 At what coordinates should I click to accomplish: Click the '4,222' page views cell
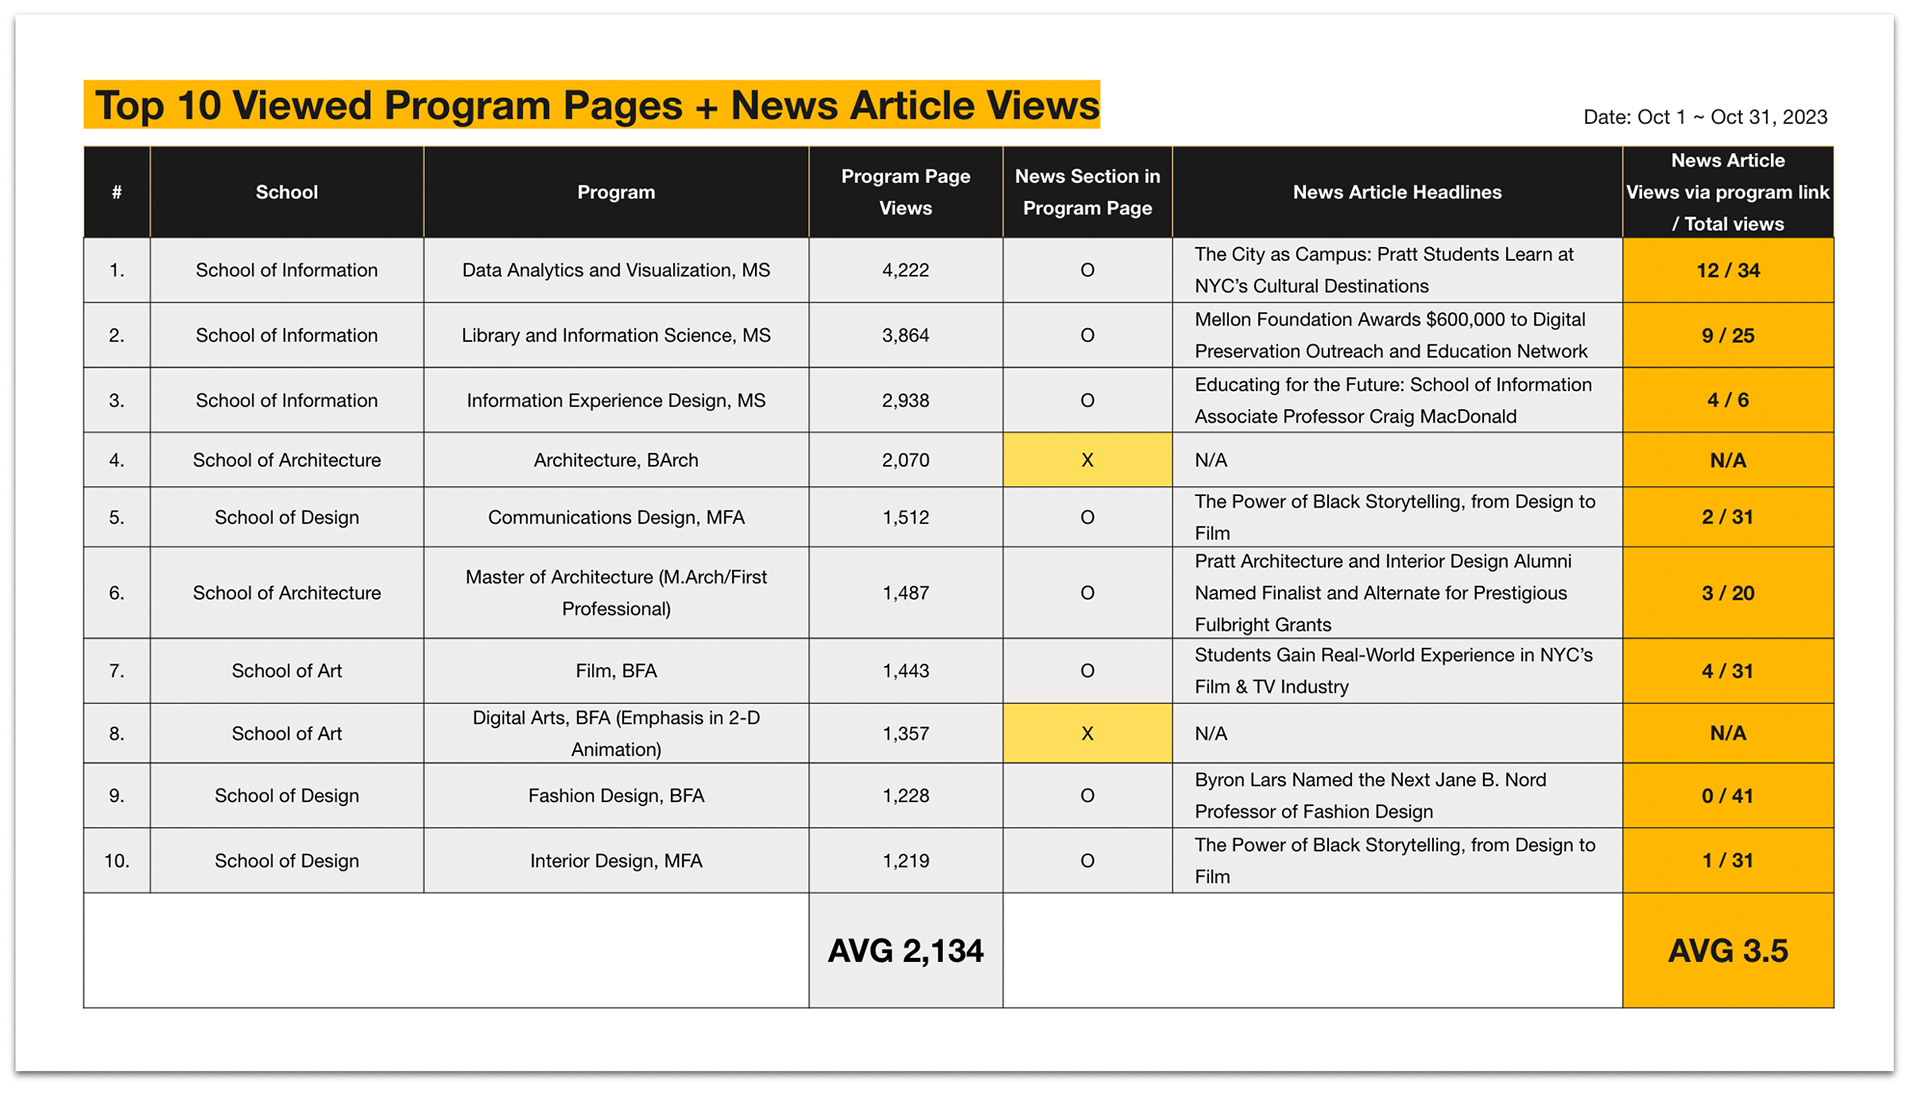[x=905, y=270]
